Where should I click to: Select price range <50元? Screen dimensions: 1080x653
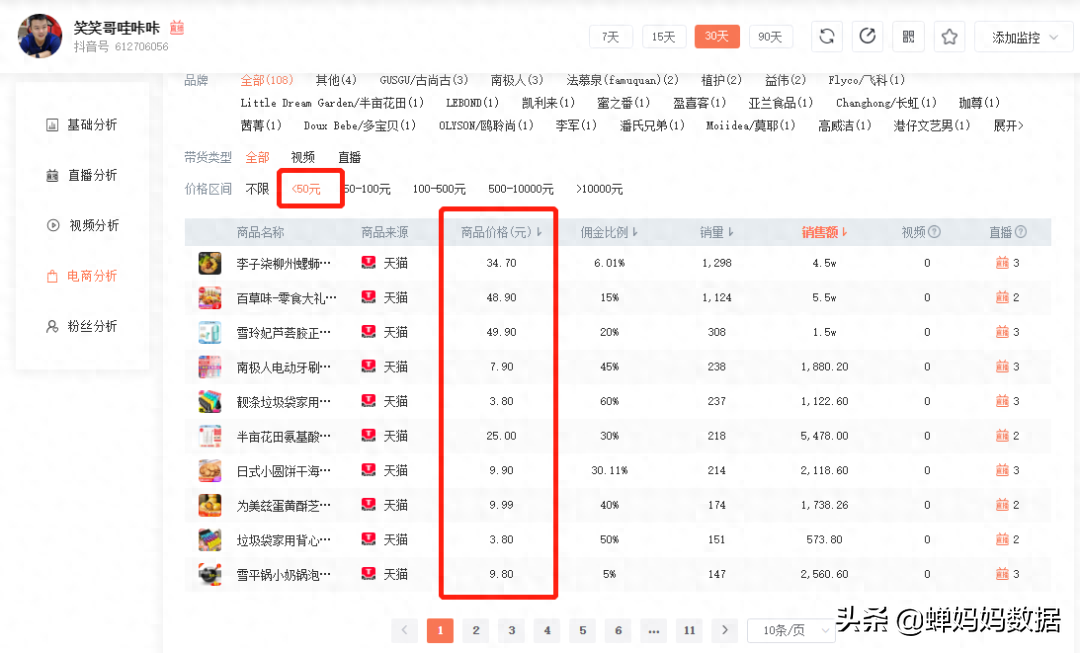(x=307, y=189)
